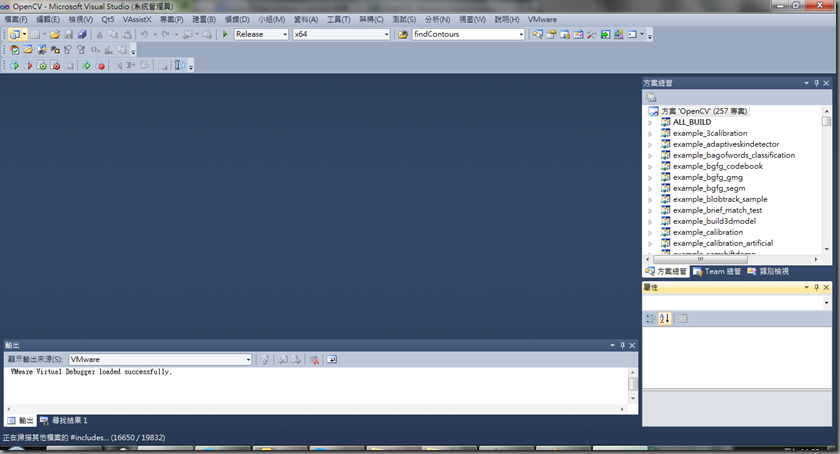
Task: Expand the ALL_BUILD project node
Action: point(650,123)
